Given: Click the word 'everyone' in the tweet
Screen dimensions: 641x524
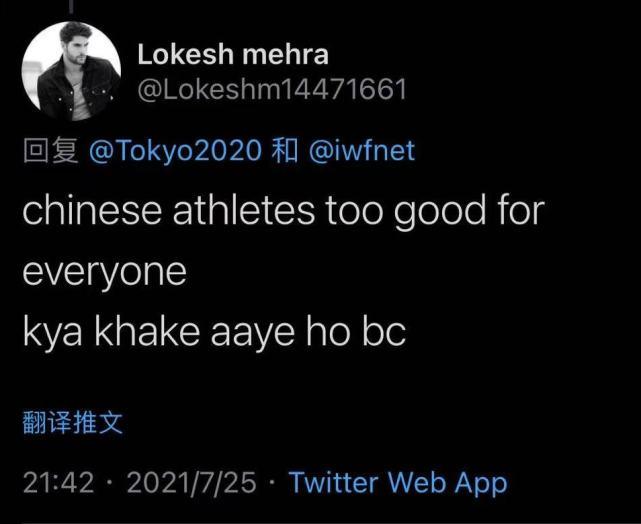Looking at the screenshot, I should [x=105, y=273].
